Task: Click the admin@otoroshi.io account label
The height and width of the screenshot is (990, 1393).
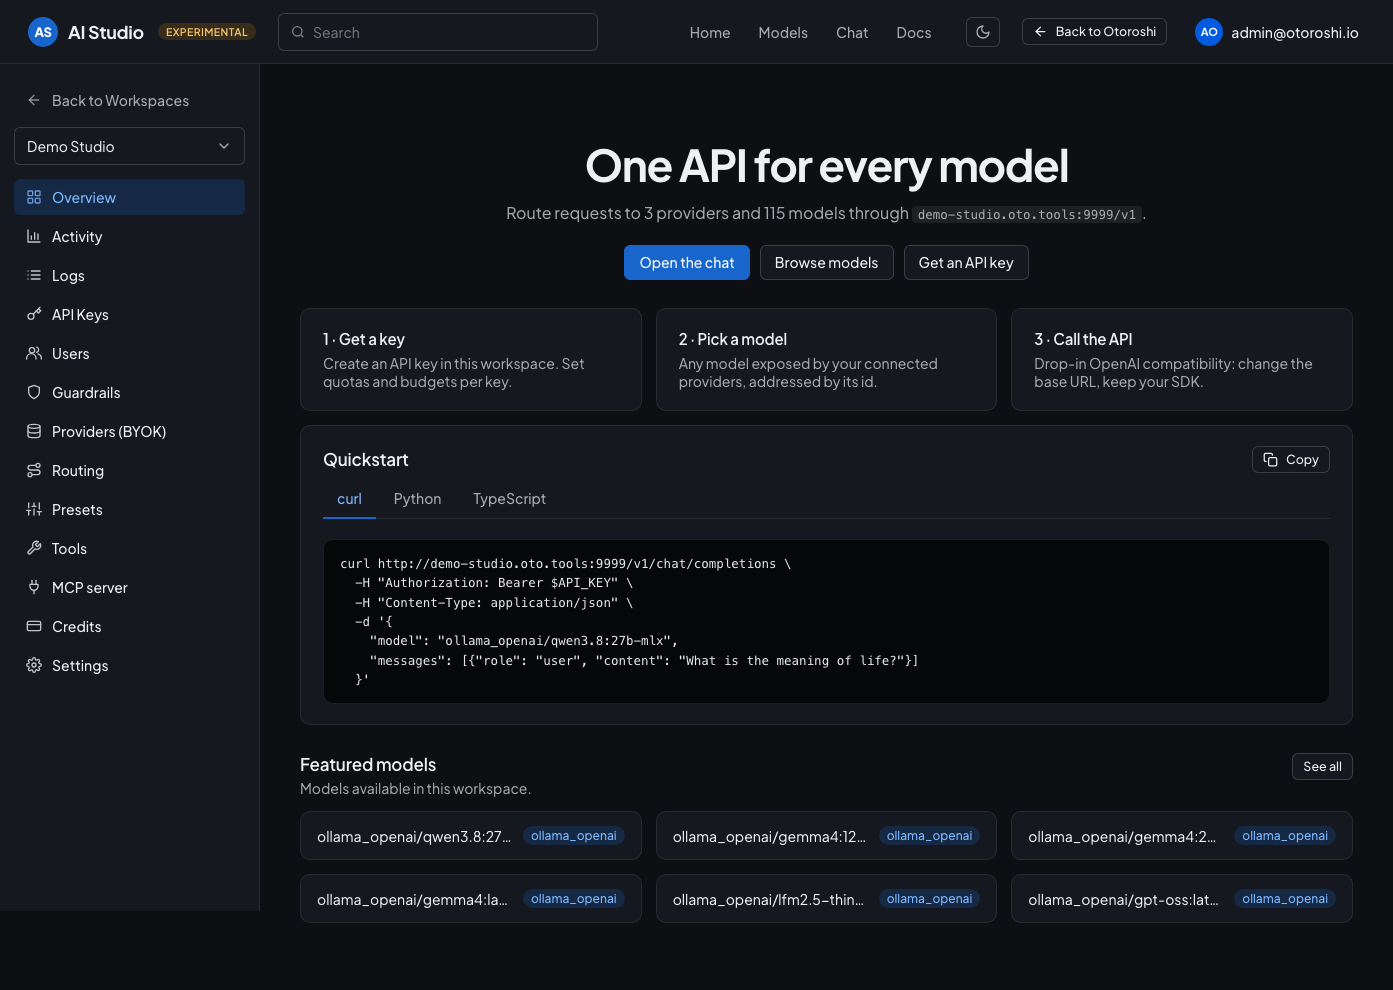Action: point(1295,32)
